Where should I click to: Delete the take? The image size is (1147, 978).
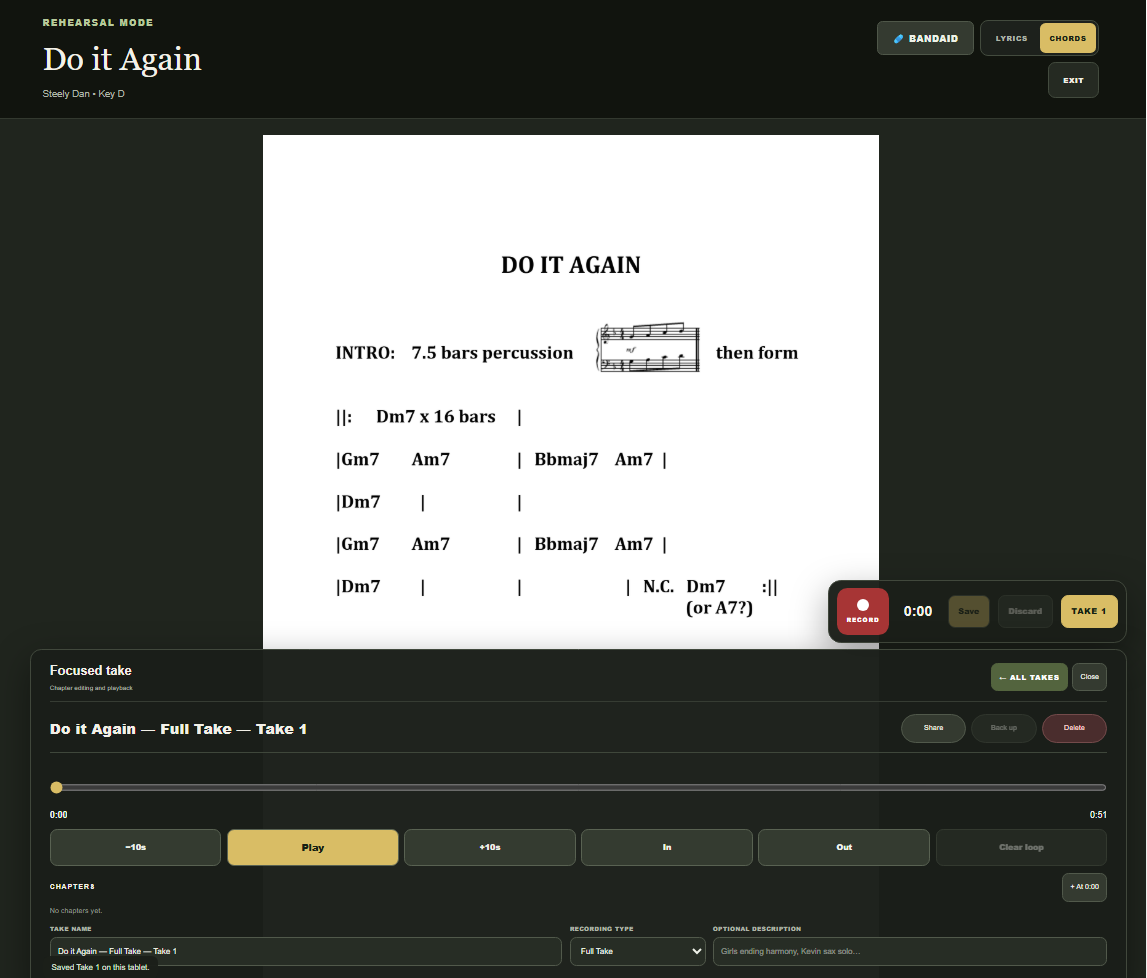1074,728
